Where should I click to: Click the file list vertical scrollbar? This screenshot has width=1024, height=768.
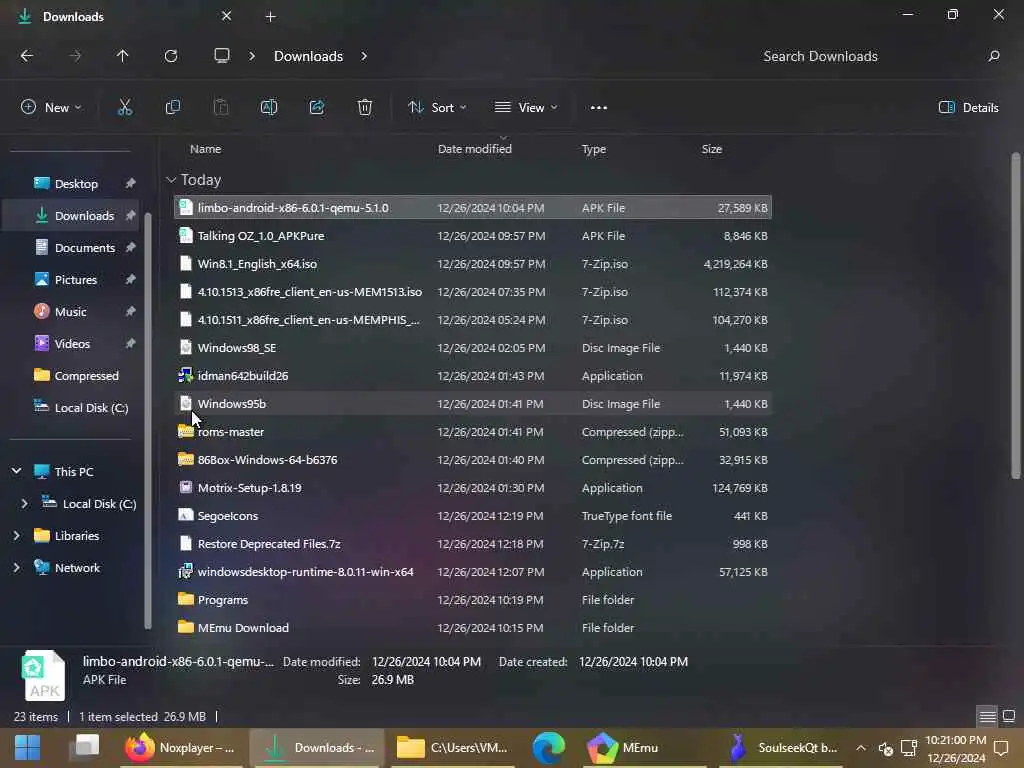[x=1016, y=317]
